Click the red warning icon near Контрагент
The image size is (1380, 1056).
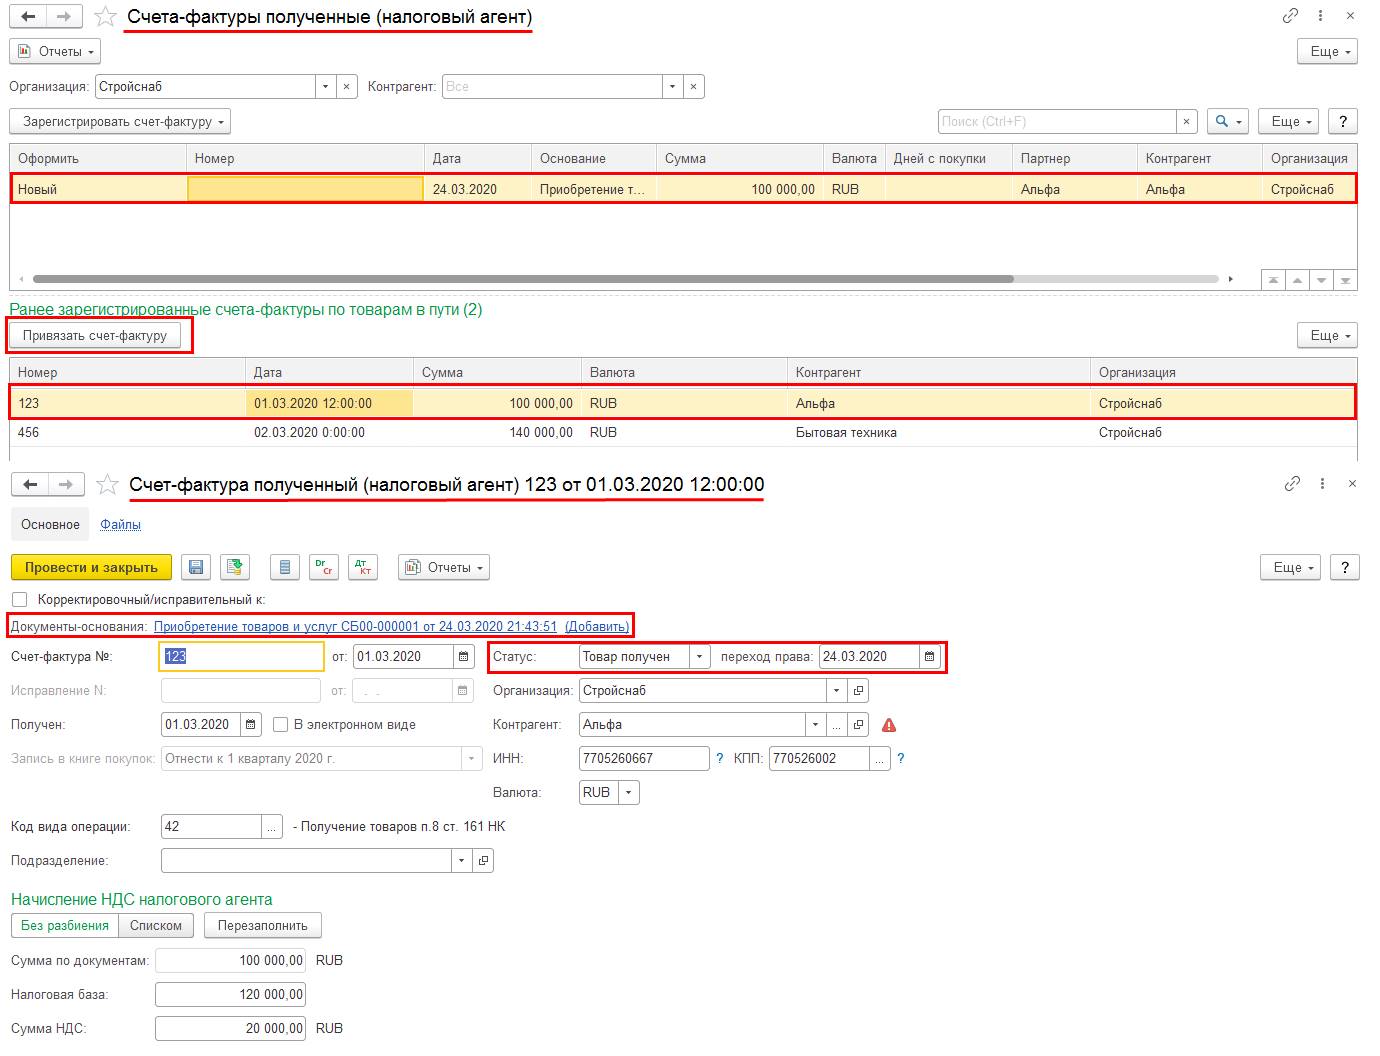(889, 725)
